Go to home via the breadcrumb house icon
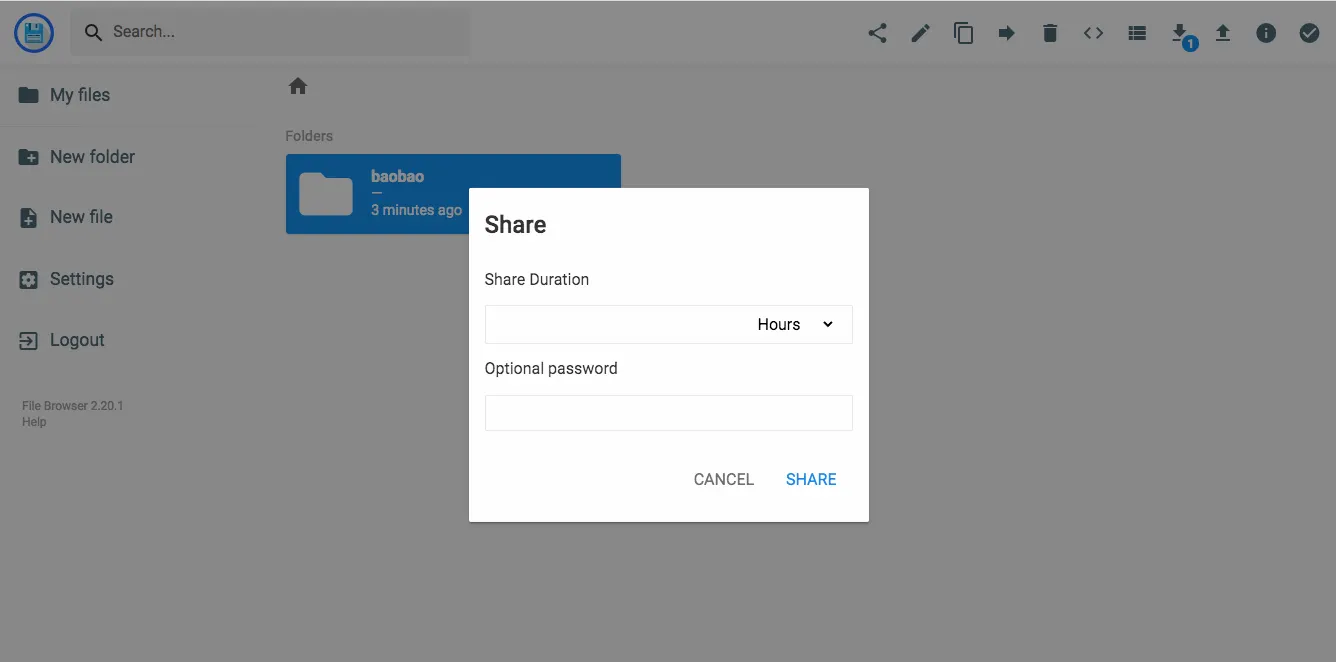1336x662 pixels. pyautogui.click(x=297, y=86)
